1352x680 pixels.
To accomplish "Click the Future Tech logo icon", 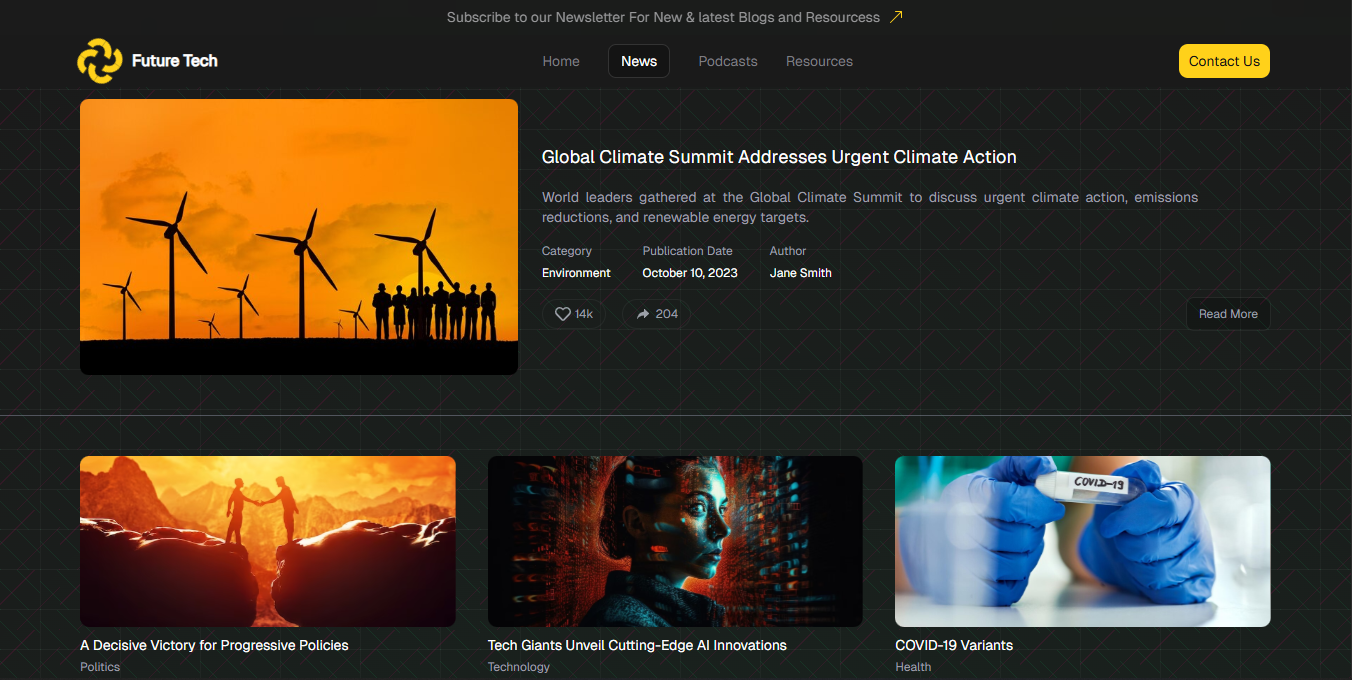I will click(x=100, y=61).
